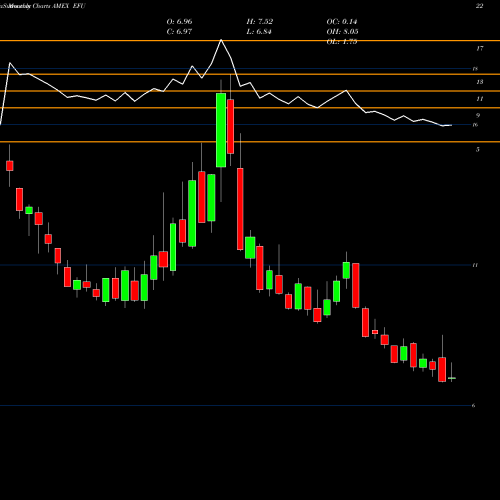Click the 'OC: 0.14' value
500x500 pixels.
[342, 22]
